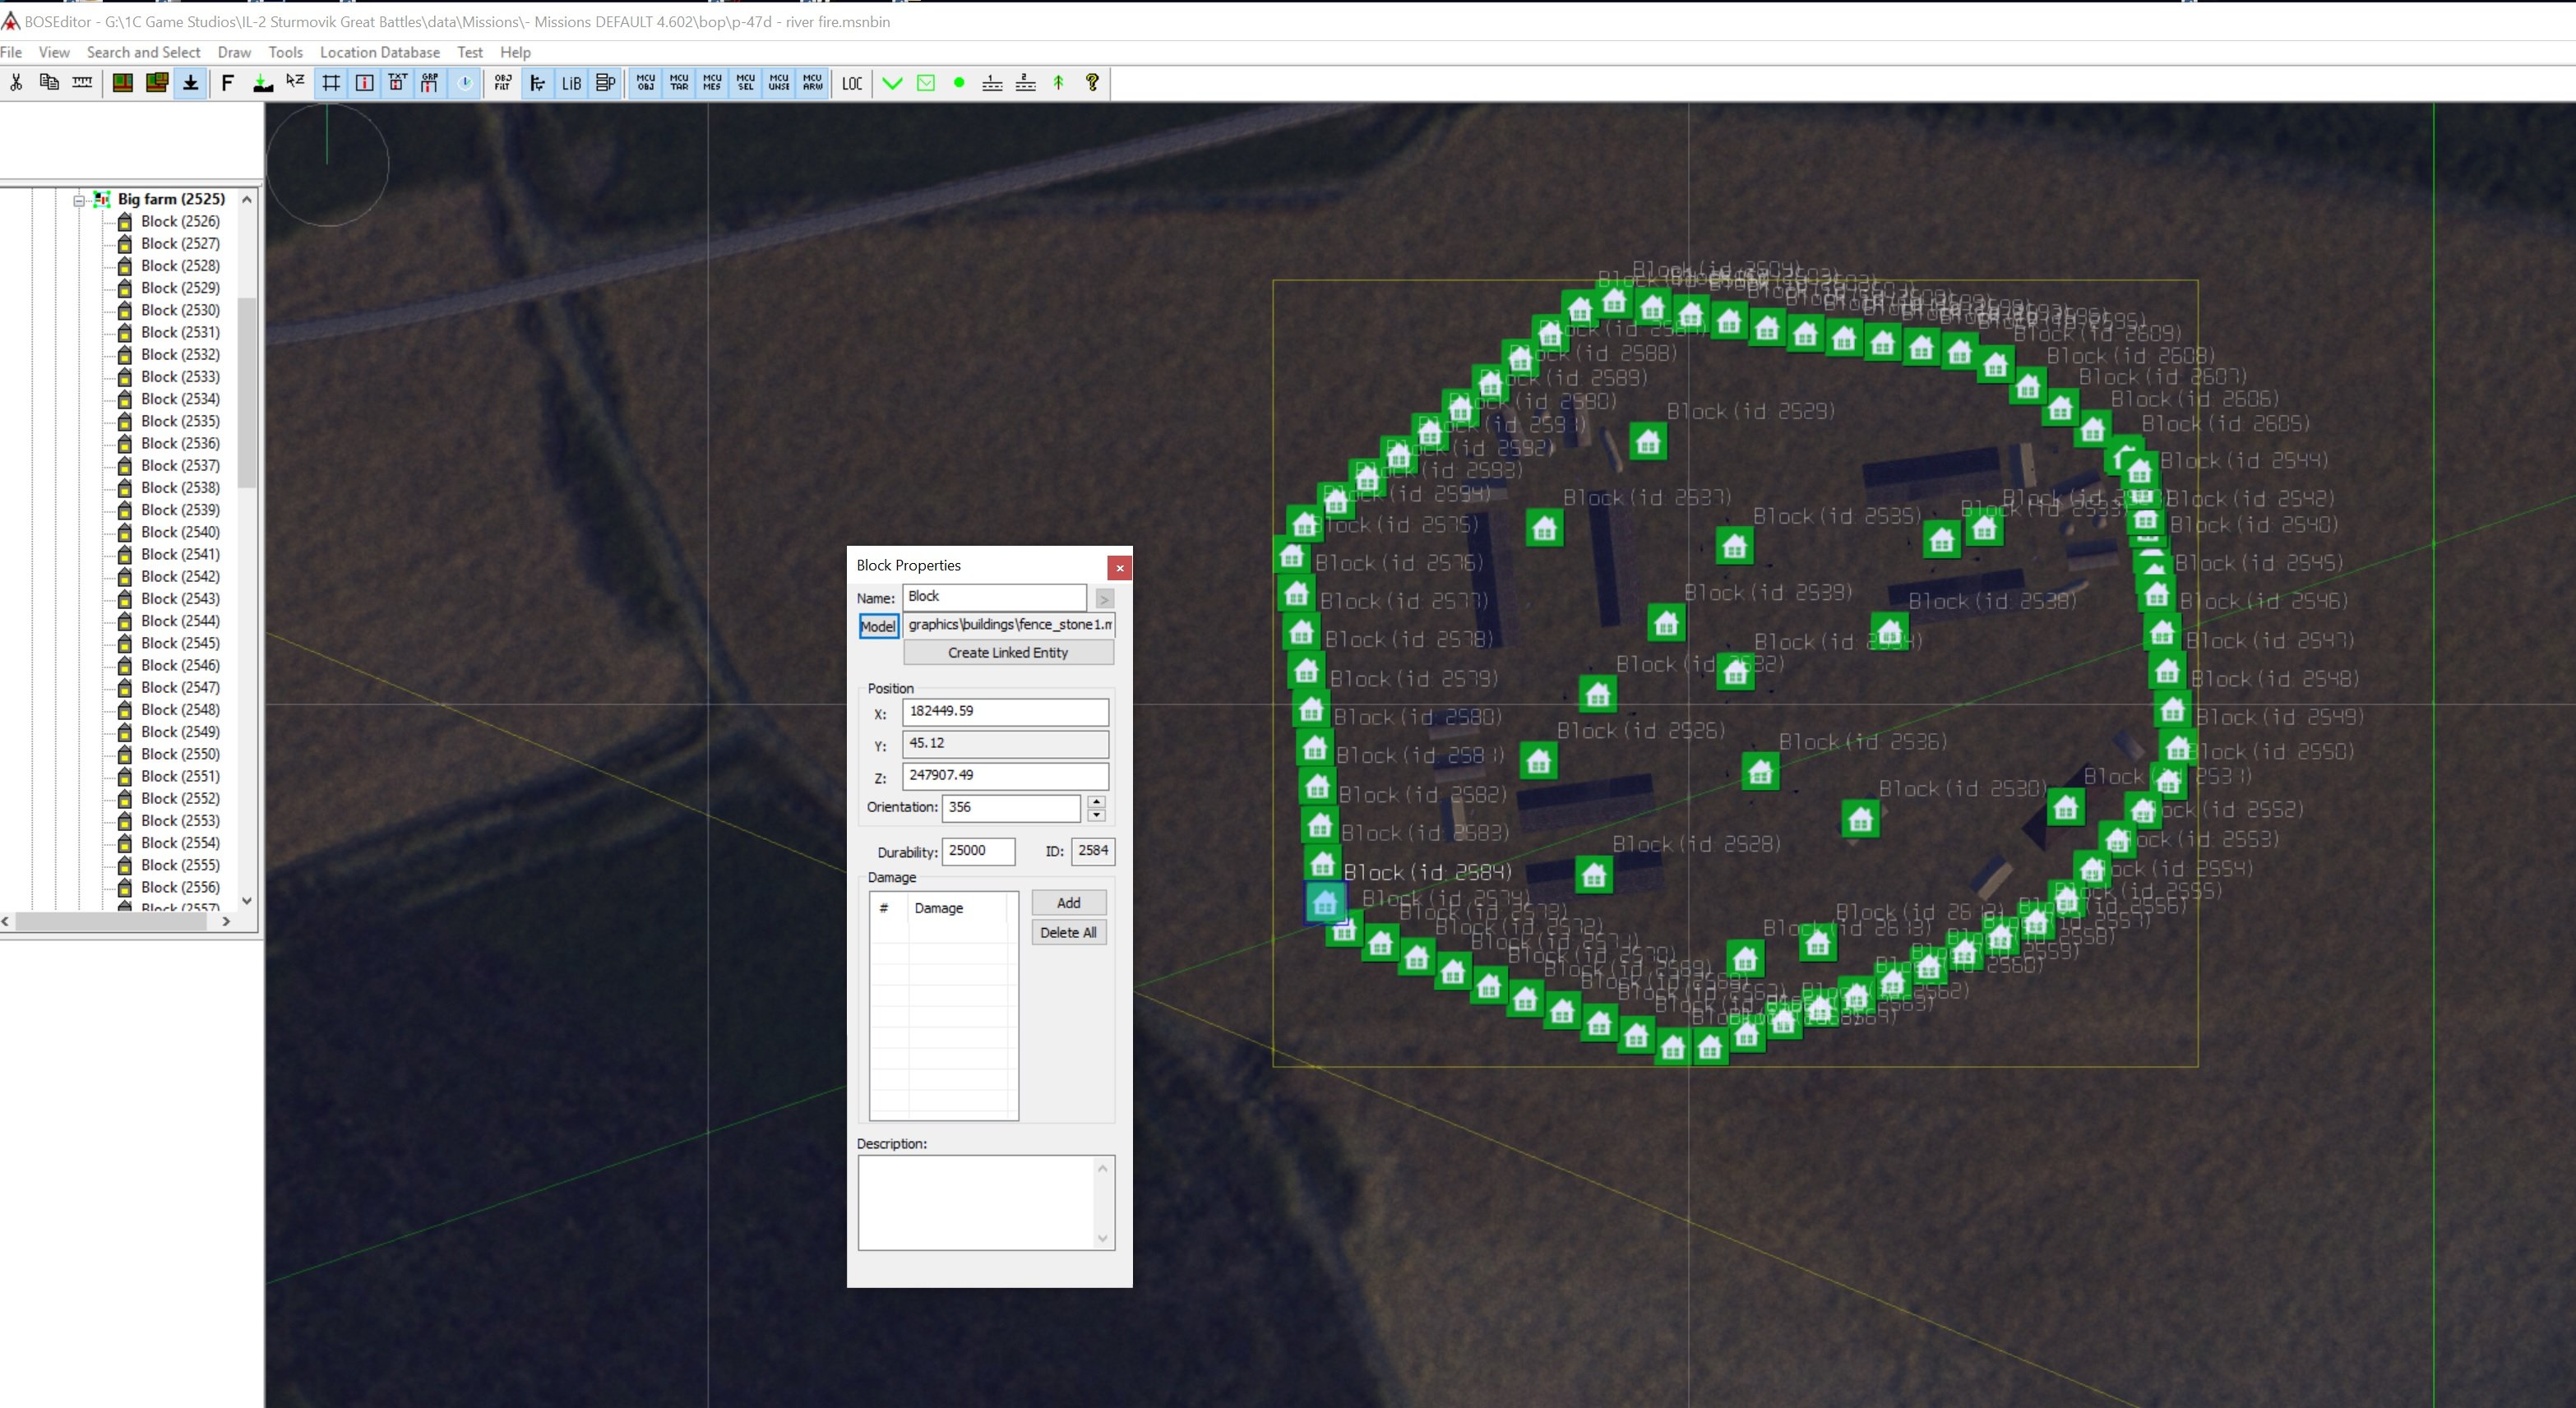Select the ruler measure tool icon
The width and height of the screenshot is (2576, 1408).
tap(83, 83)
